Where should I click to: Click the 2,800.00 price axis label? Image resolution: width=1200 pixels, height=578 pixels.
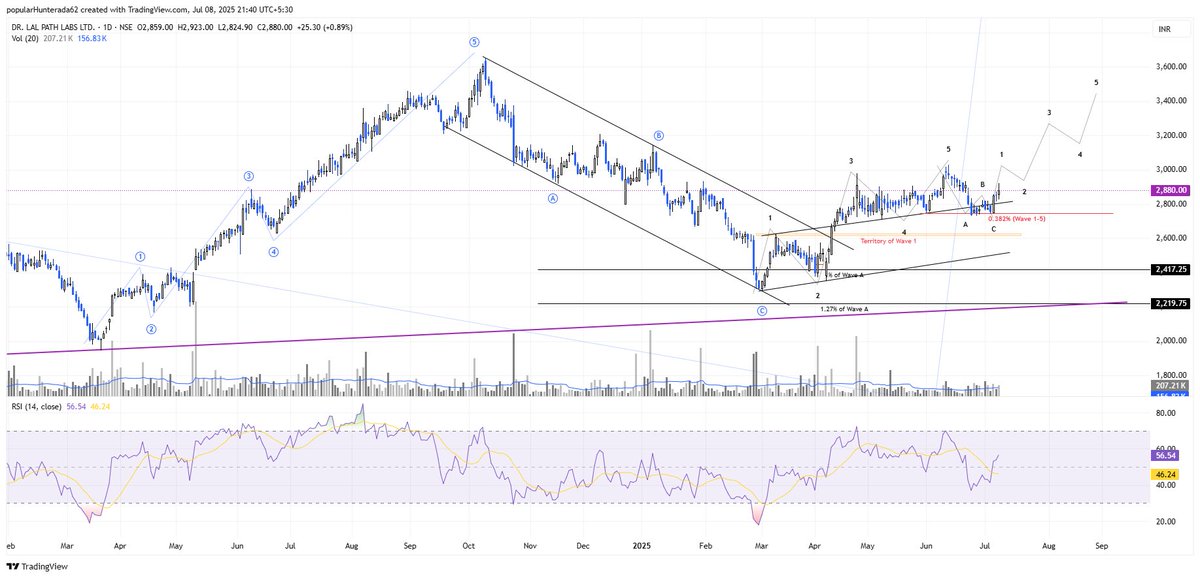tap(1169, 204)
